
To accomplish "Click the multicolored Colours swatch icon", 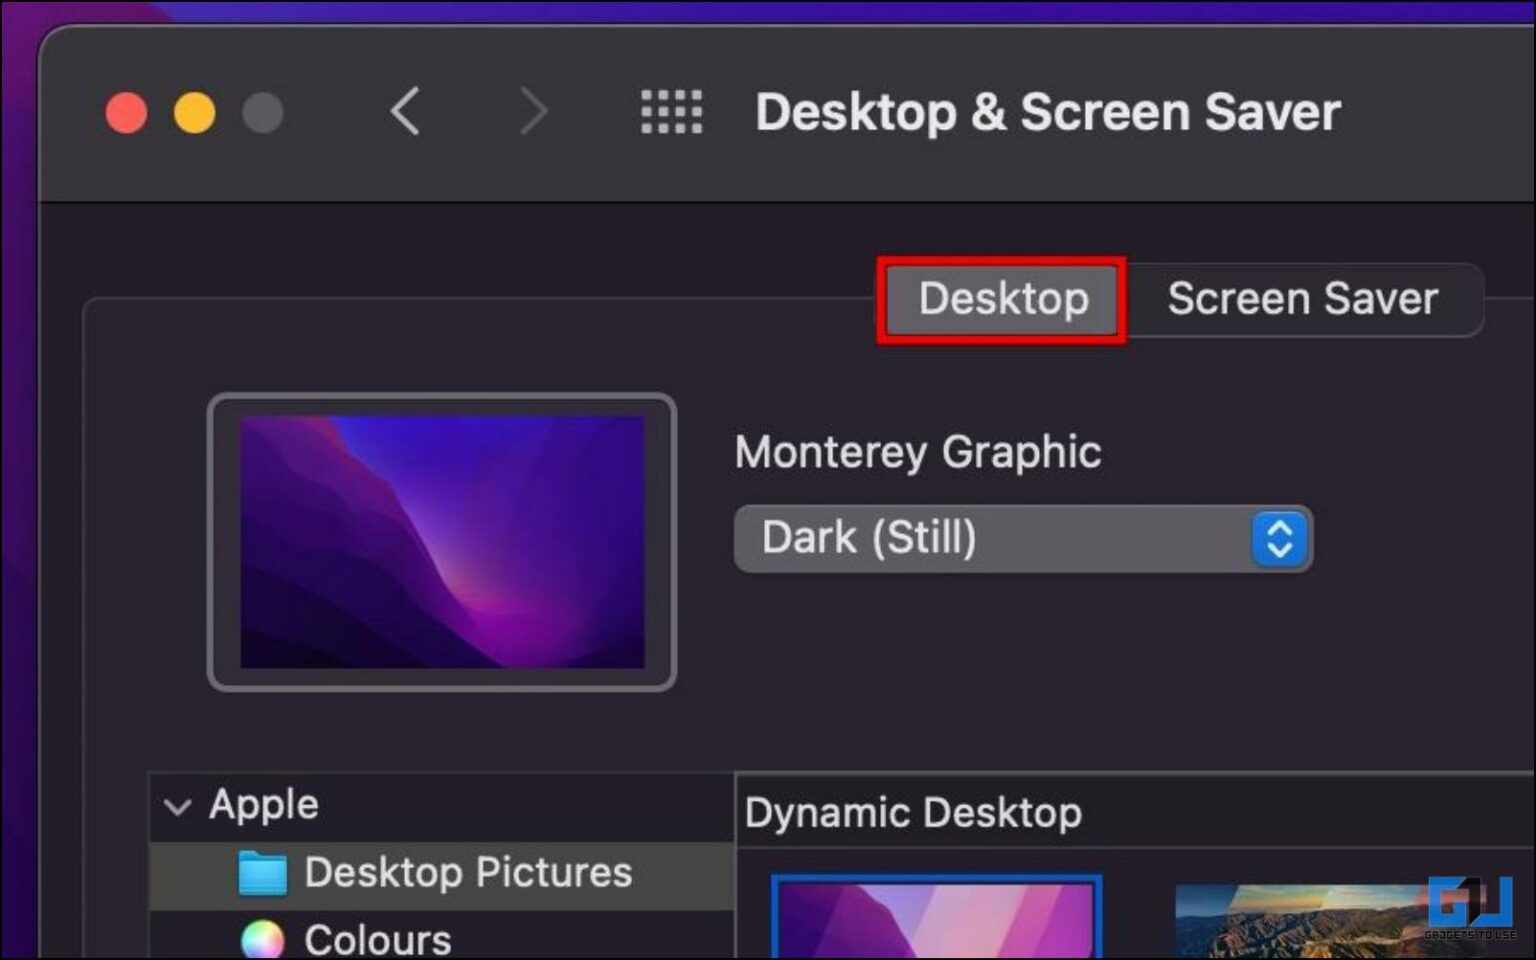I will click(262, 936).
